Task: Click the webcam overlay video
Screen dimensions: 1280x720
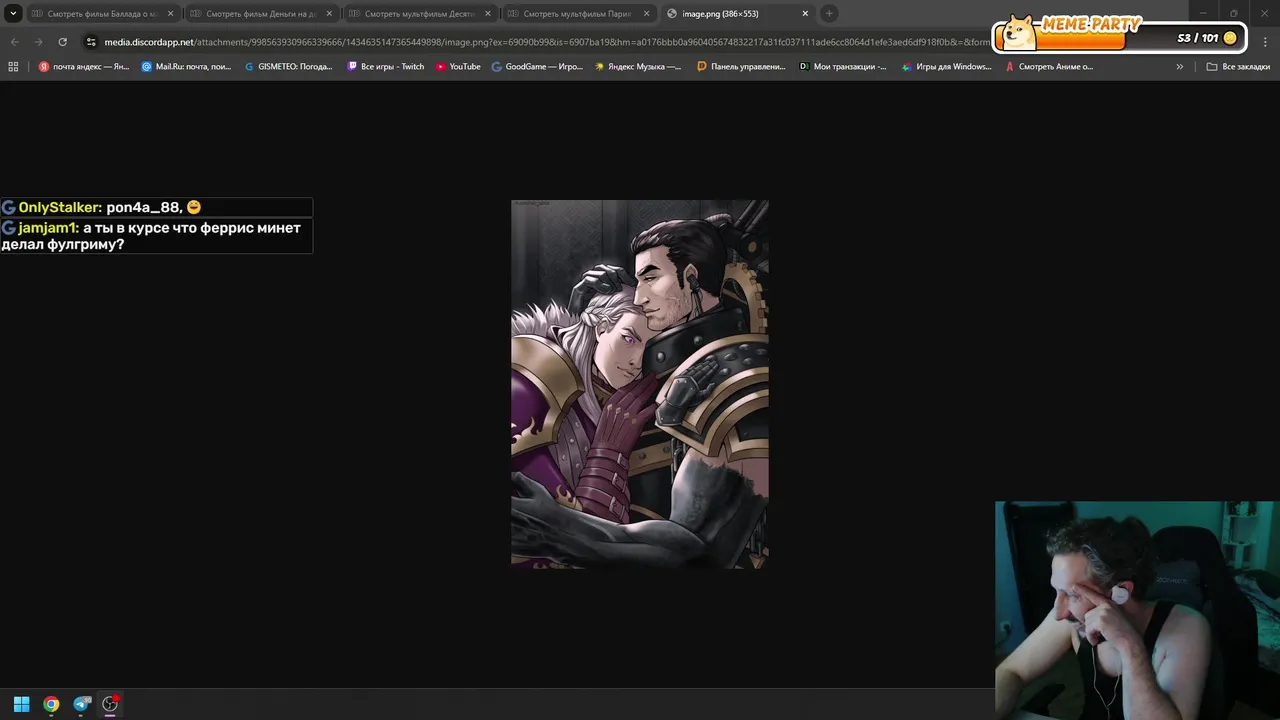Action: (x=1137, y=610)
